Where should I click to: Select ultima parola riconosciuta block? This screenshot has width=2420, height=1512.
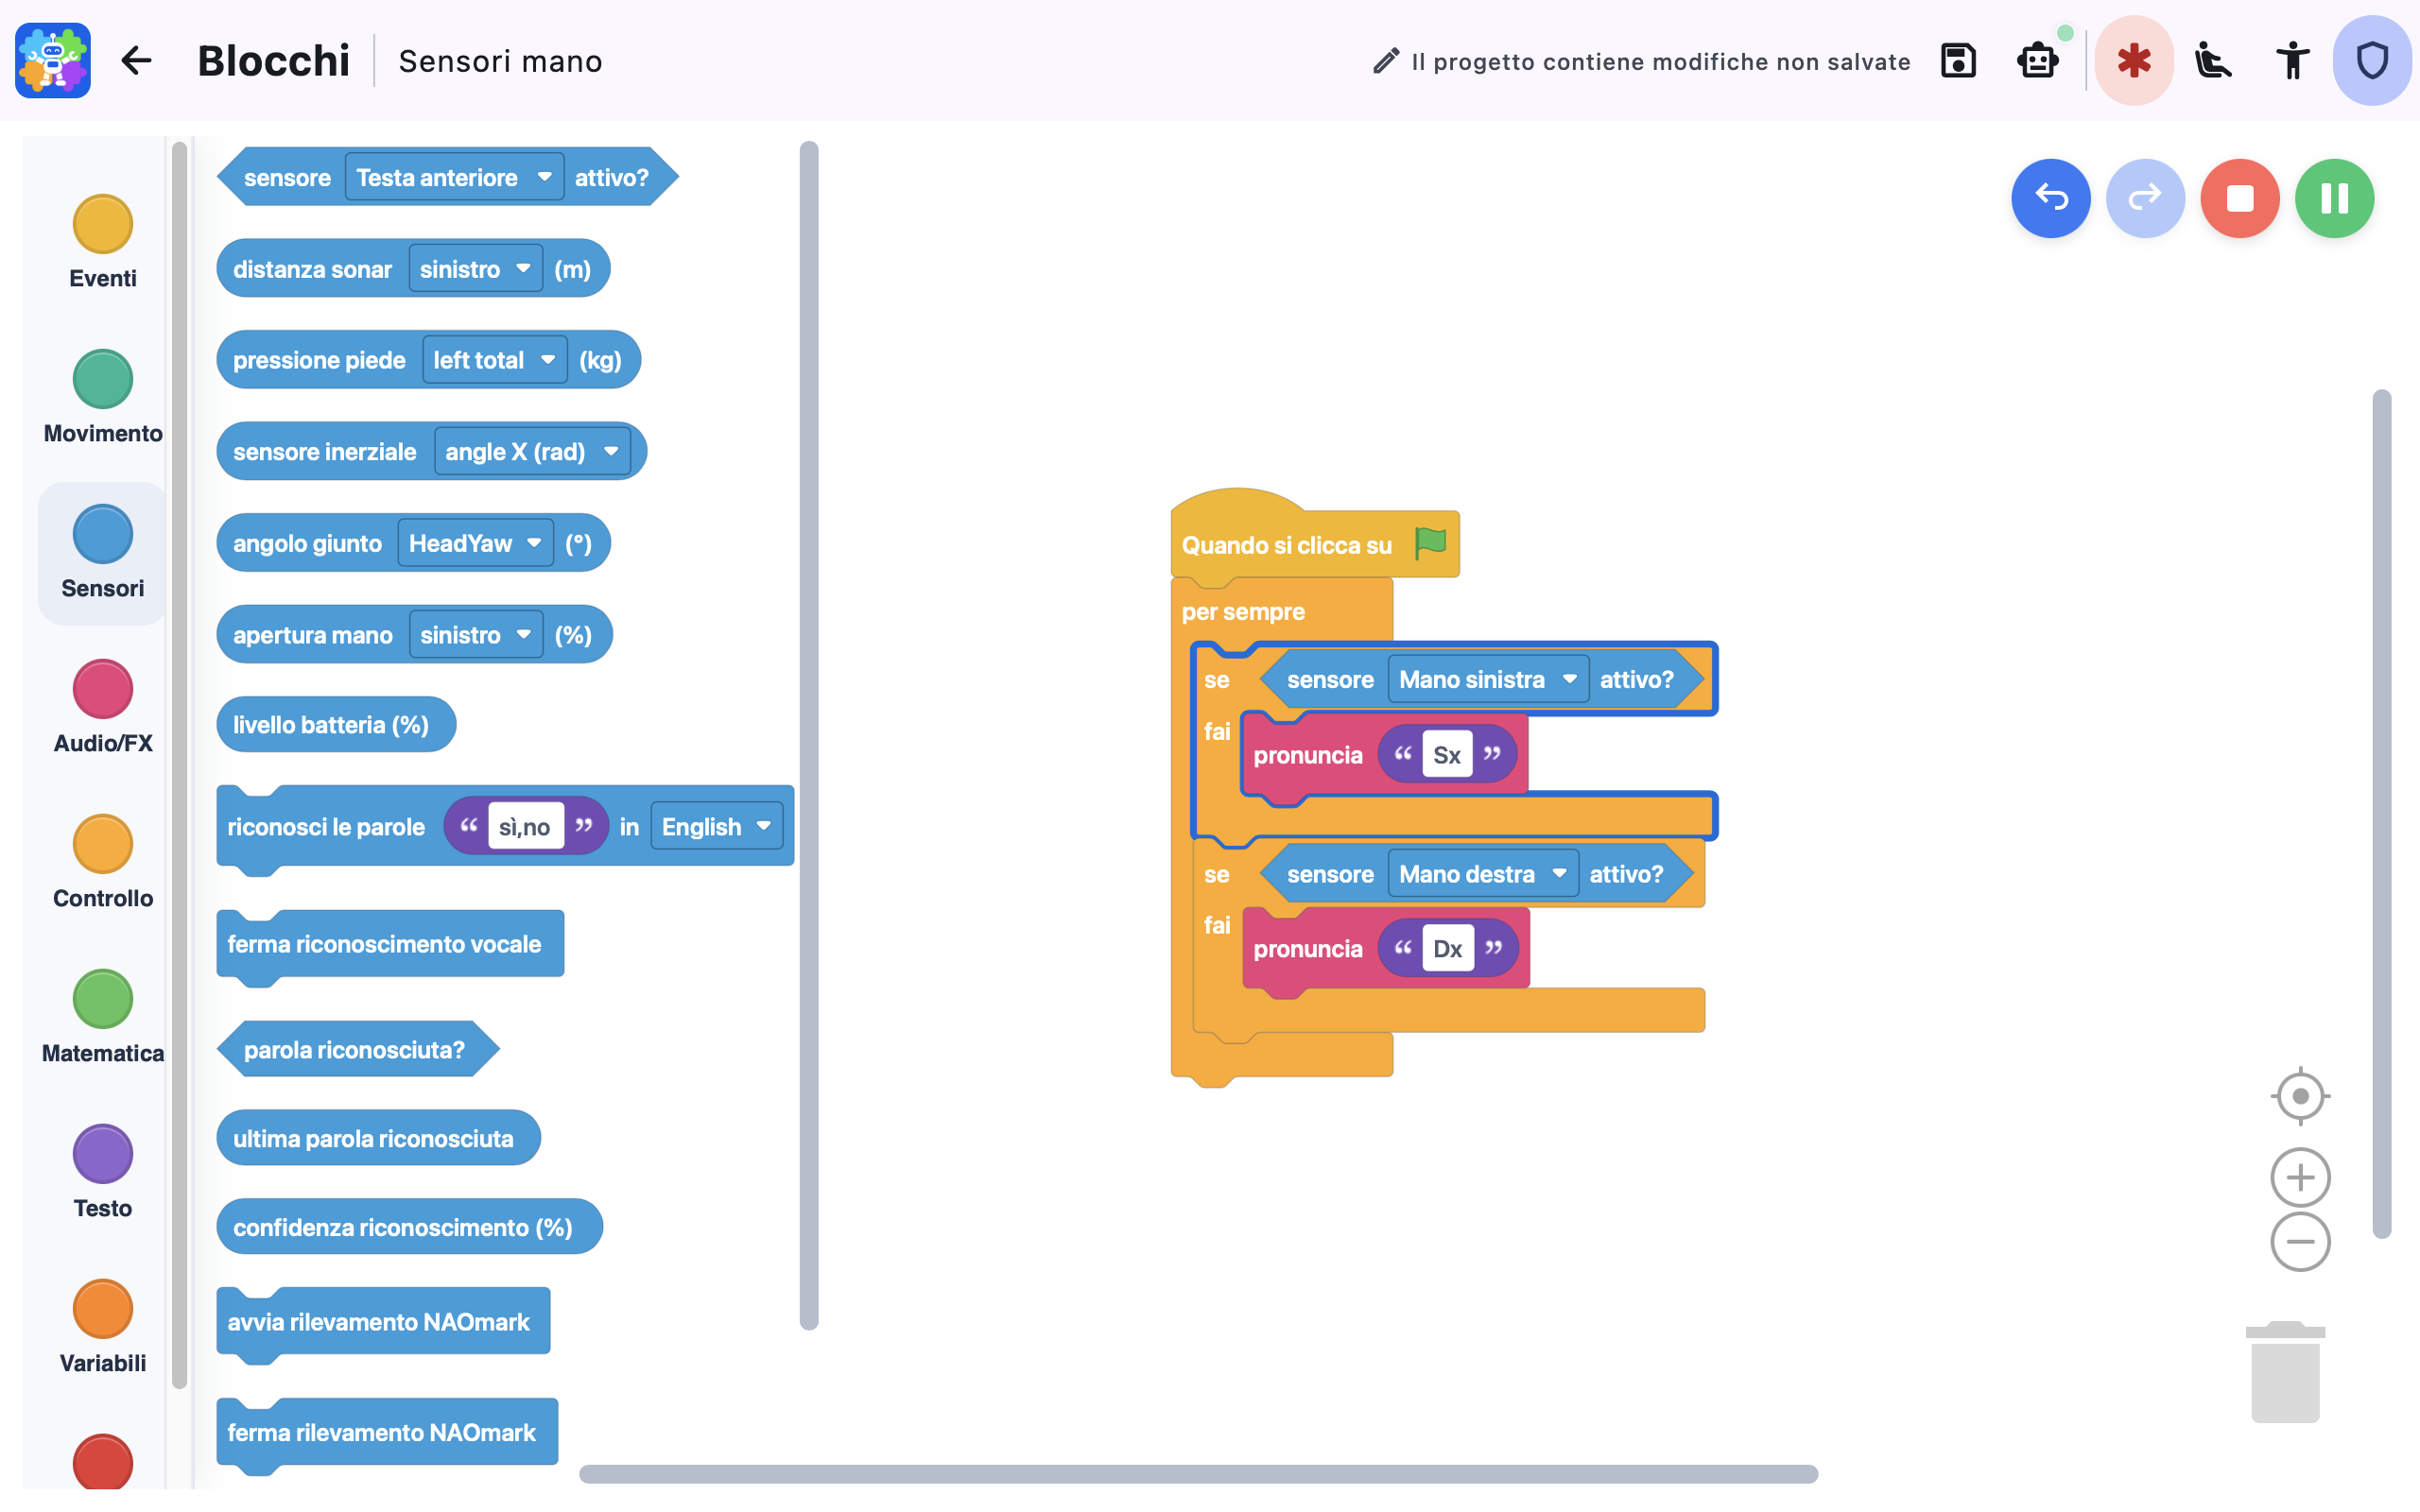point(378,1138)
